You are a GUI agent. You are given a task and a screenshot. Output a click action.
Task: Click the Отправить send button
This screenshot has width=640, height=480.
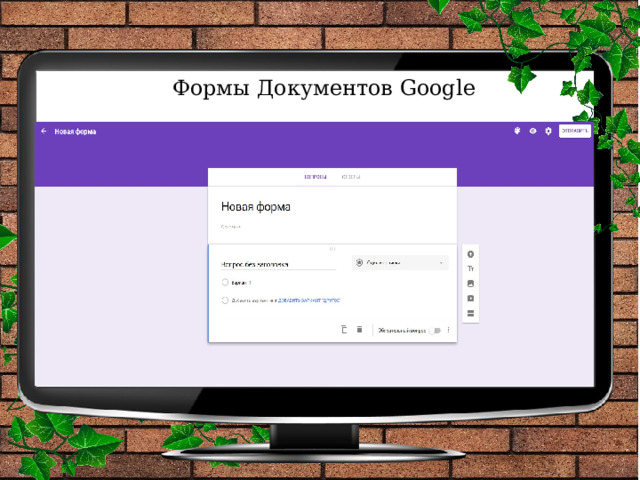click(575, 131)
